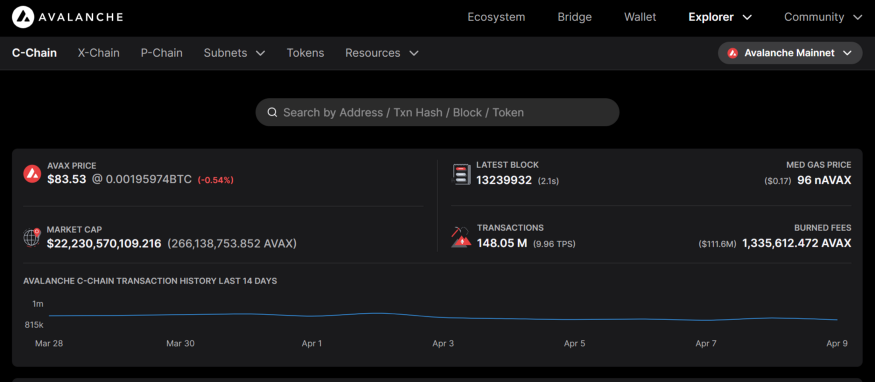Click the market cap $22,230,570,109.216 value
The height and width of the screenshot is (382, 875).
click(x=104, y=244)
